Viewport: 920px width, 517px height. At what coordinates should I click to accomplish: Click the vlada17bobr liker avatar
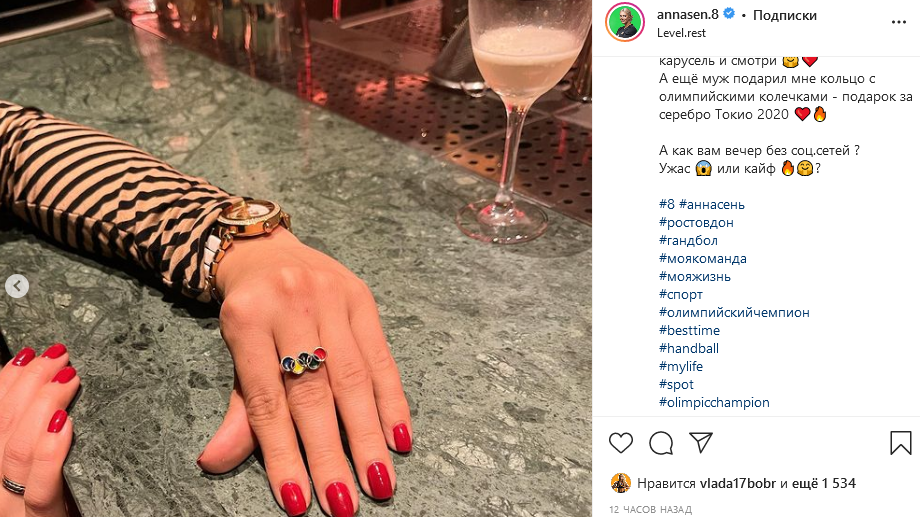(x=621, y=483)
